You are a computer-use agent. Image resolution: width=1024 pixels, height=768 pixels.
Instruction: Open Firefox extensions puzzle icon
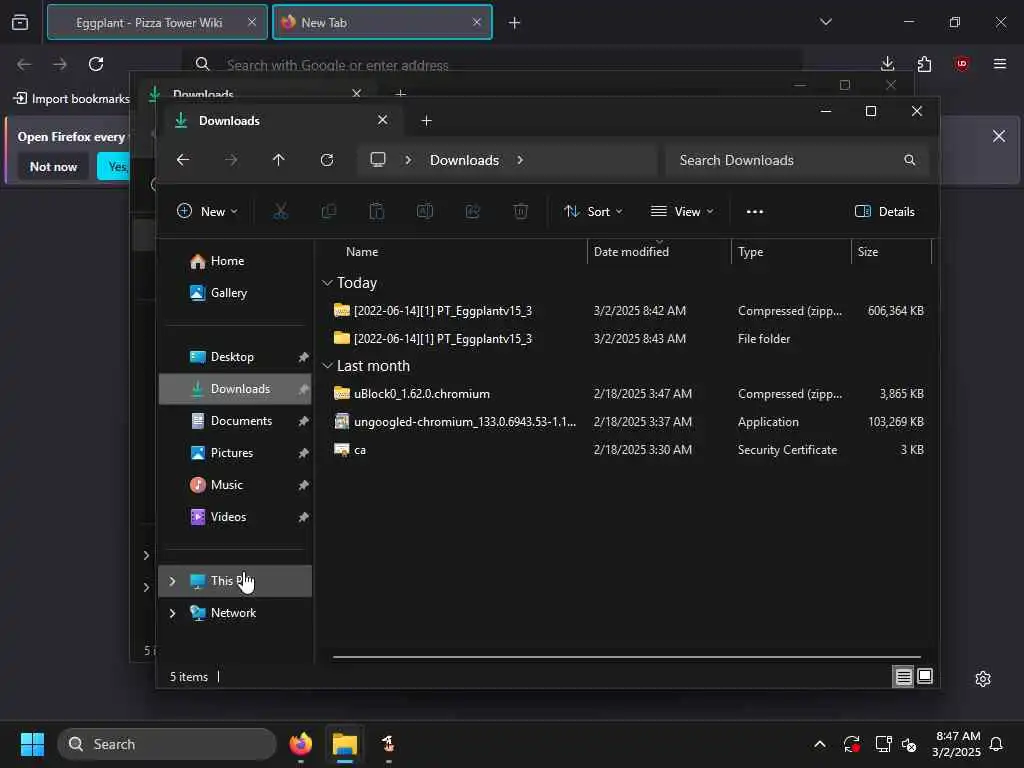coord(924,64)
